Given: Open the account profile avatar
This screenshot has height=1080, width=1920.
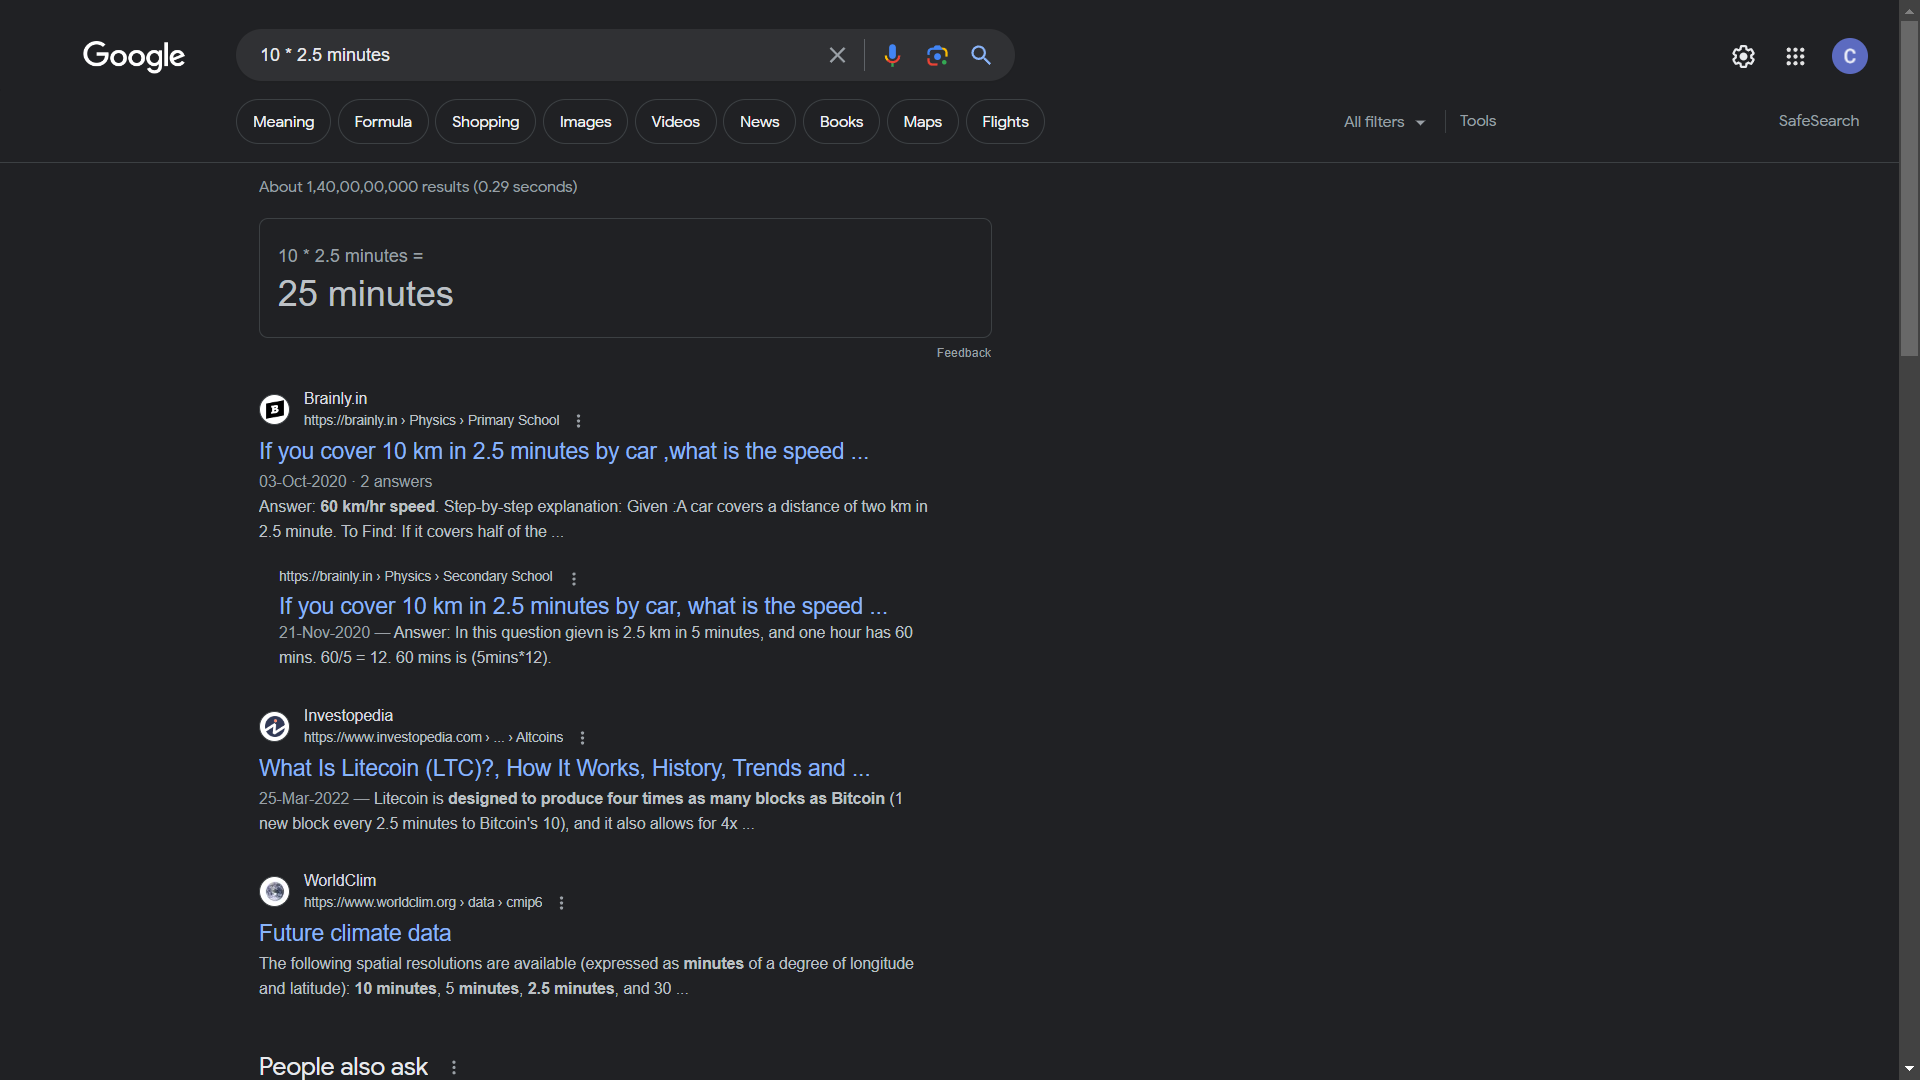Looking at the screenshot, I should [x=1849, y=56].
